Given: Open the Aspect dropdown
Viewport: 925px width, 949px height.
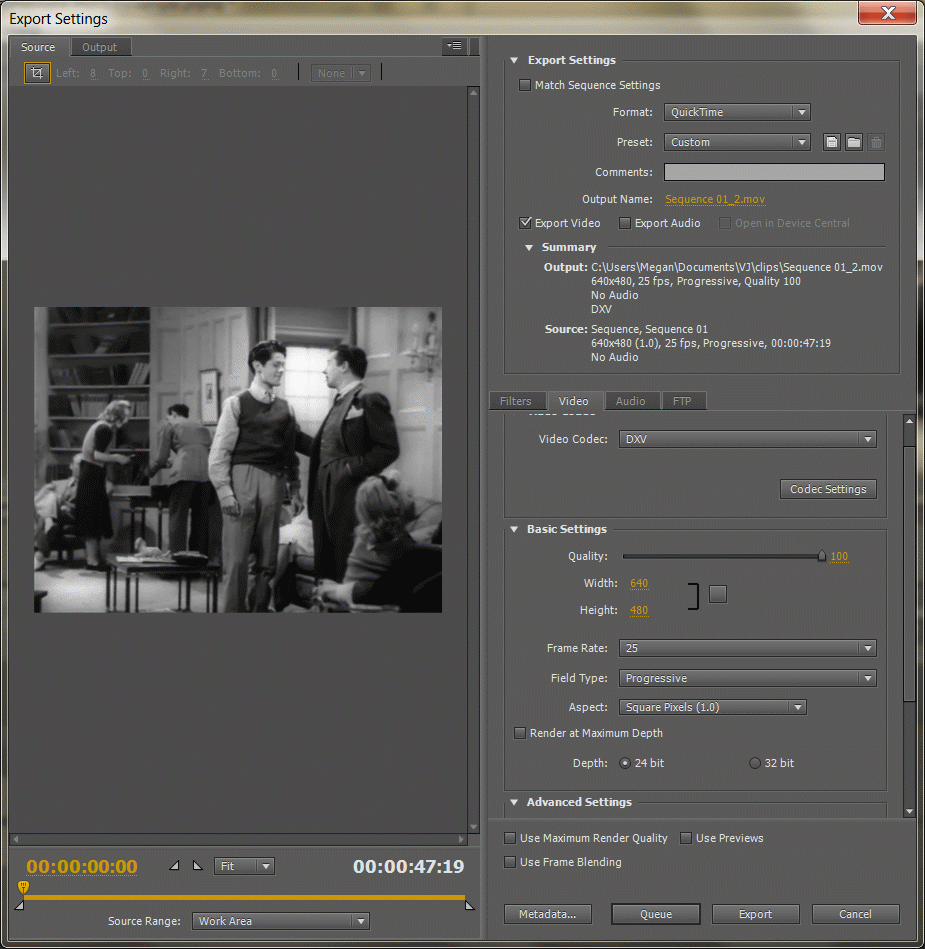Looking at the screenshot, I should click(x=713, y=707).
